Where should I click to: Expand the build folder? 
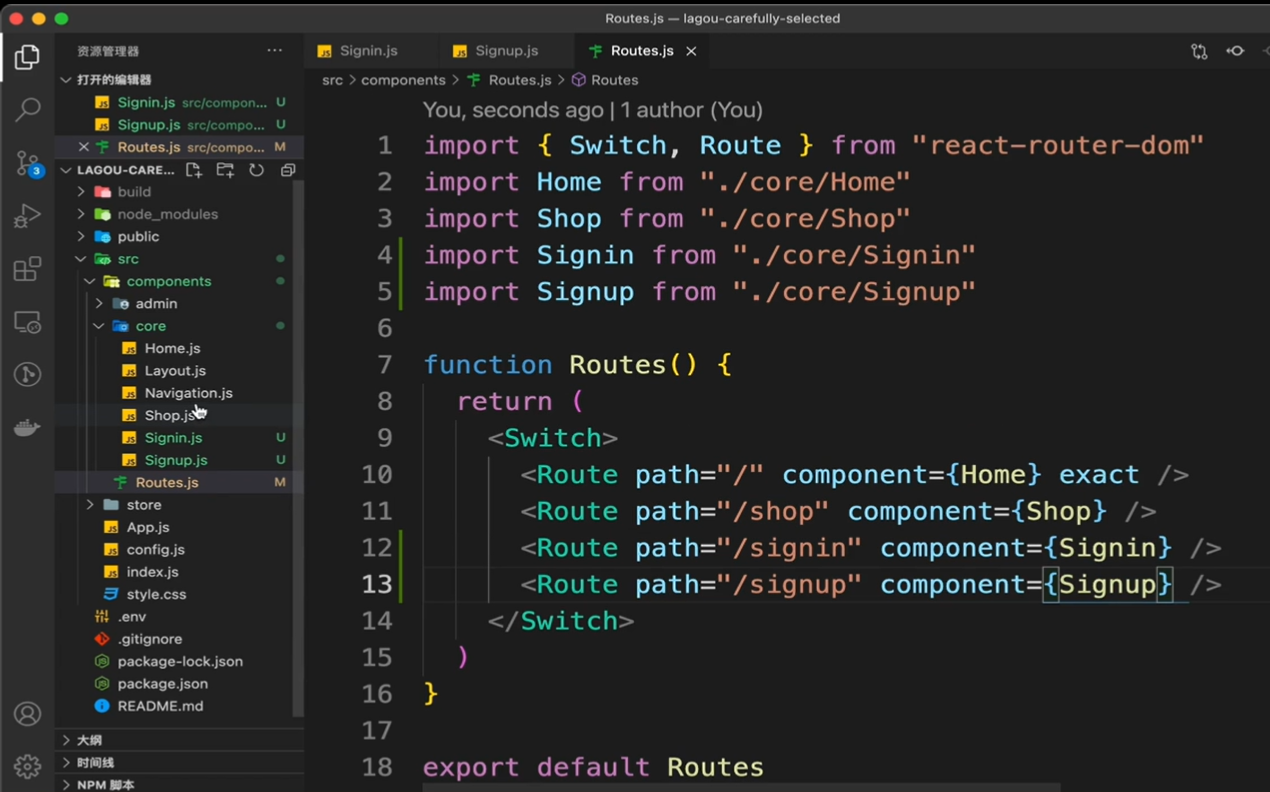[x=133, y=192]
